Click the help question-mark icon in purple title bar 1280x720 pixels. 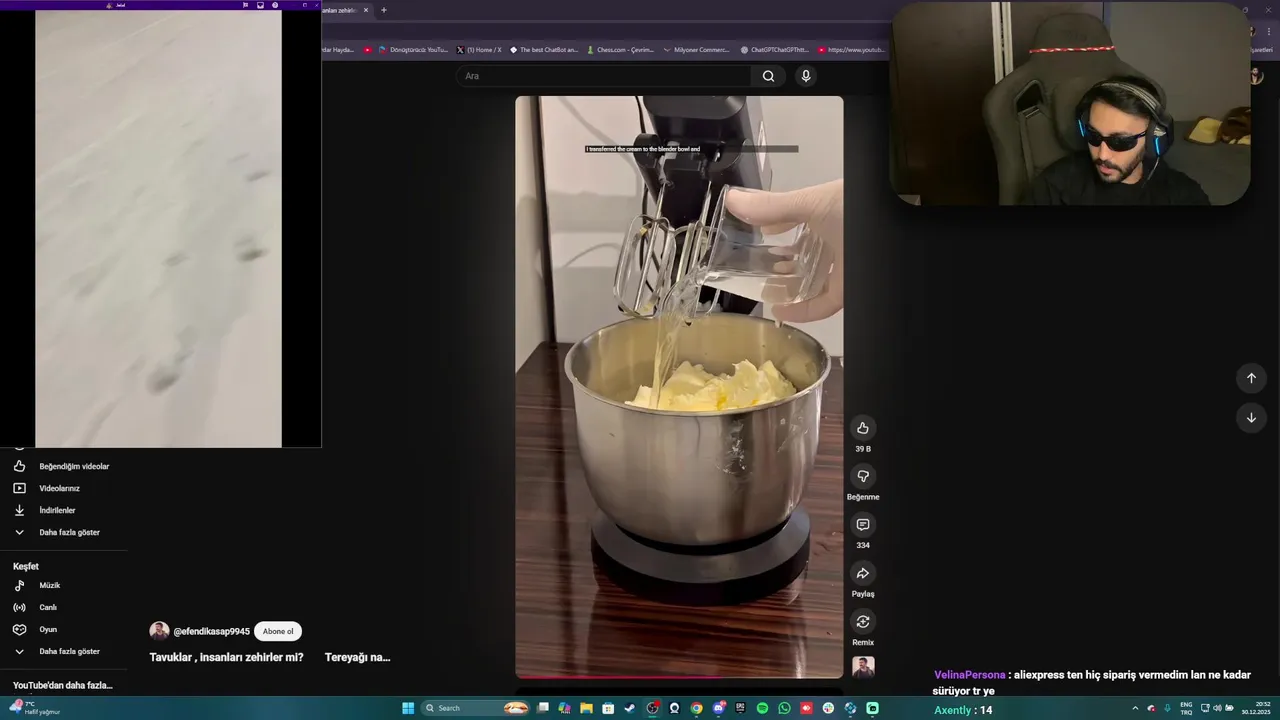pyautogui.click(x=275, y=5)
